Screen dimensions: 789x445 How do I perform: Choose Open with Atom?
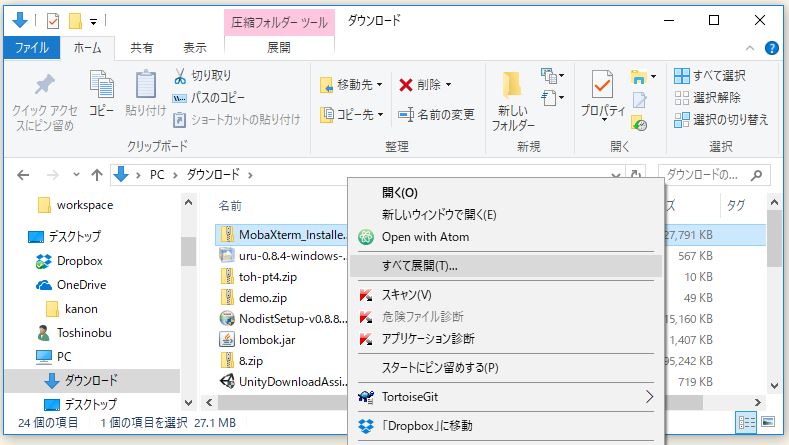pyautogui.click(x=506, y=237)
